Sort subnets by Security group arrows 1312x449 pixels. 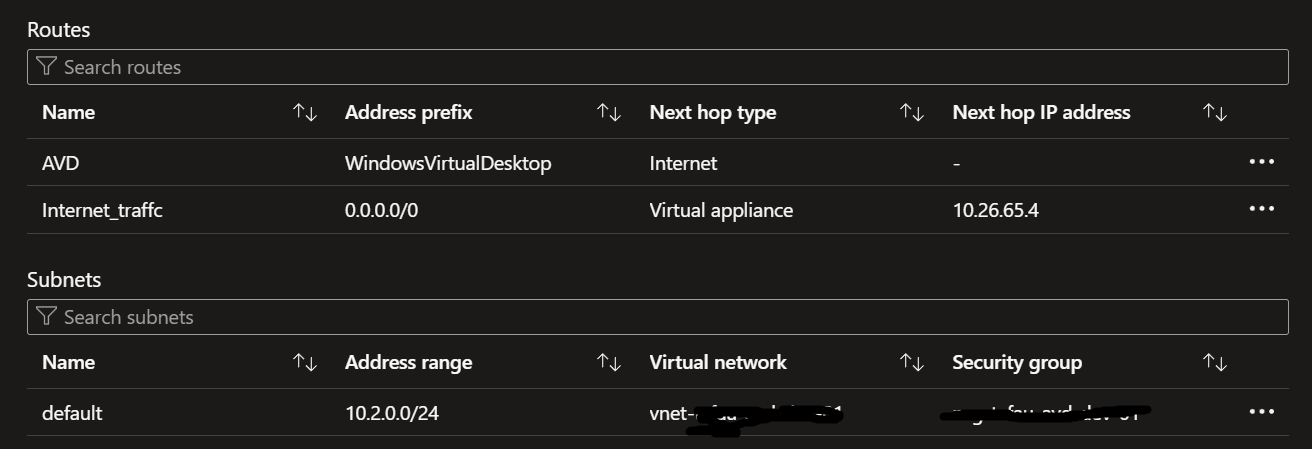[1215, 363]
